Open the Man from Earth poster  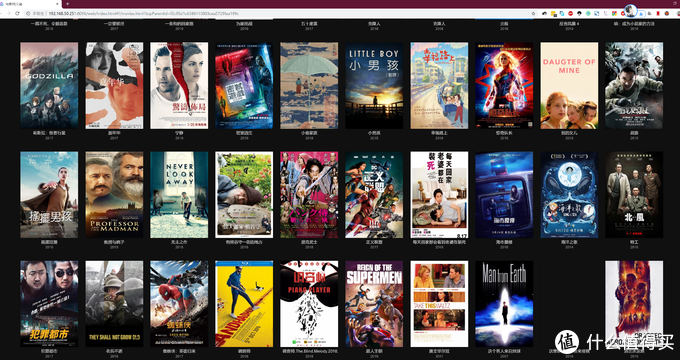click(504, 304)
